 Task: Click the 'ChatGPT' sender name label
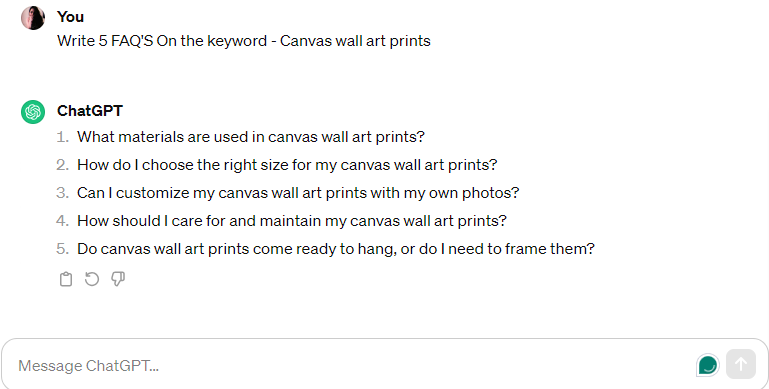(x=90, y=111)
